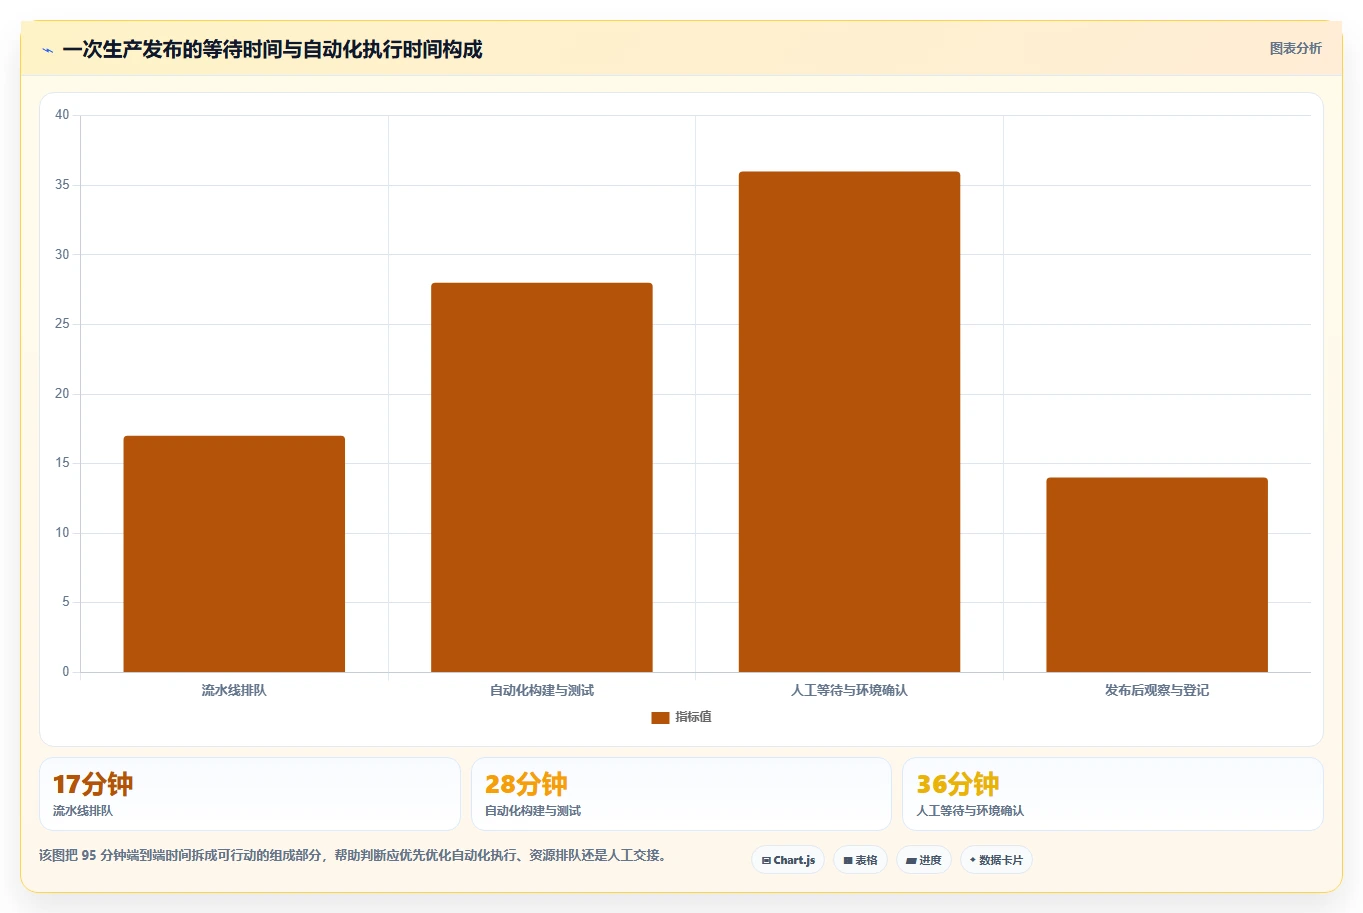
Task: Click the icon inside the 进度 chip
Action: click(911, 860)
